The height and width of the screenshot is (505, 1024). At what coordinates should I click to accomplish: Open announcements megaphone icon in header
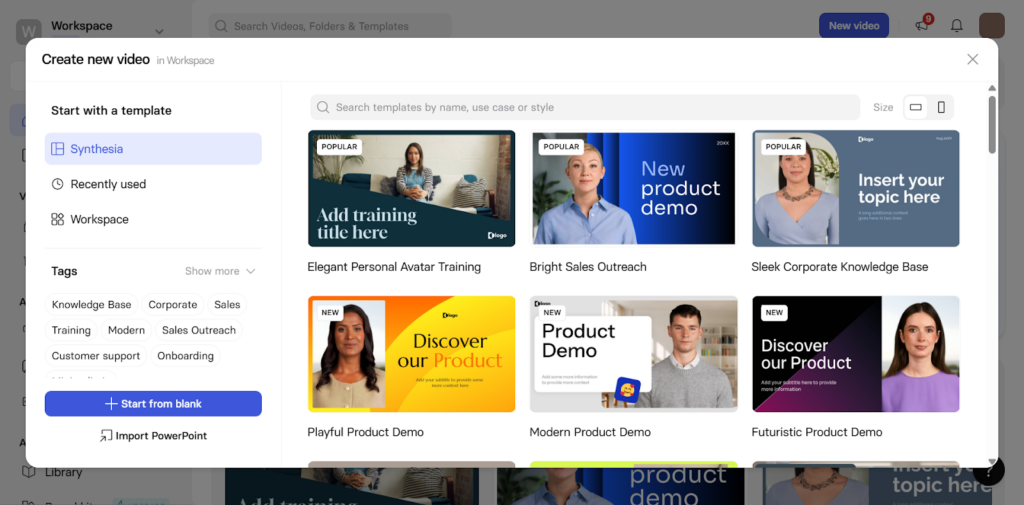(922, 25)
